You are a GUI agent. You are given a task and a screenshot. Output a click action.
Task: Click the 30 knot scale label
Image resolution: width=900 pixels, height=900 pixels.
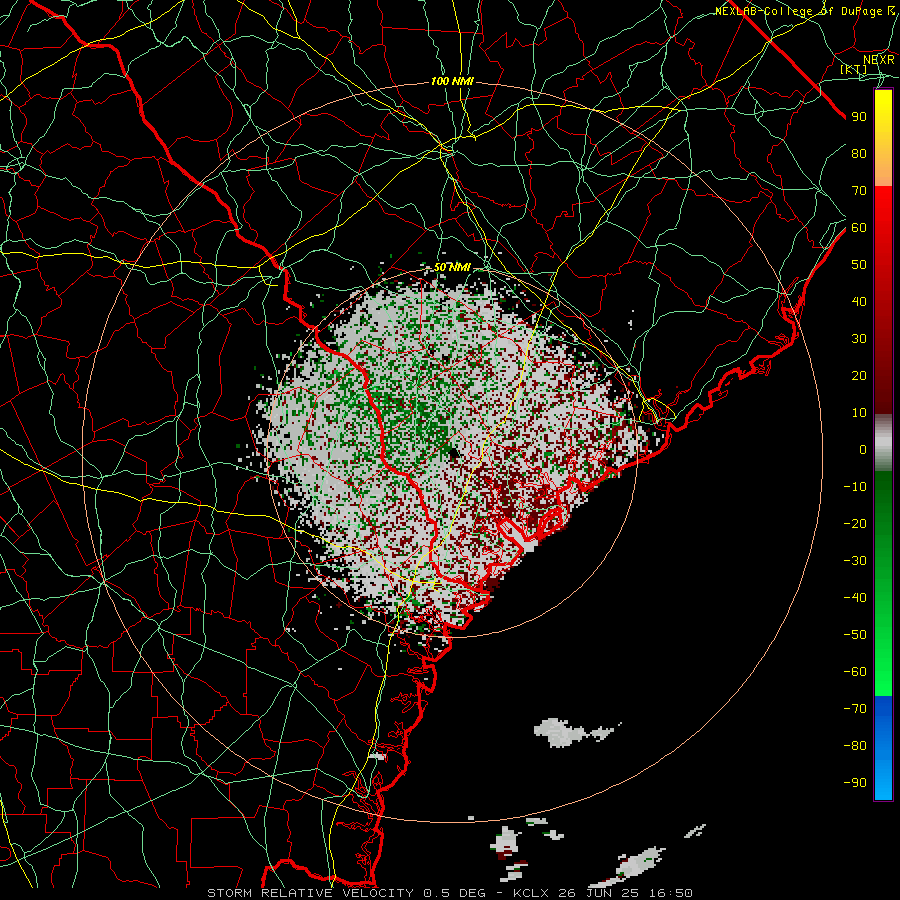pos(859,339)
